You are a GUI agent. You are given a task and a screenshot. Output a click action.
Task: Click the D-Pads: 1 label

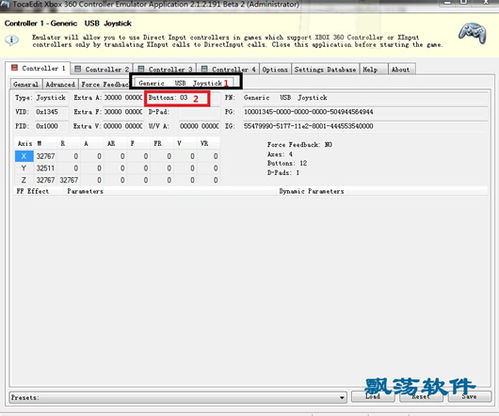[283, 173]
